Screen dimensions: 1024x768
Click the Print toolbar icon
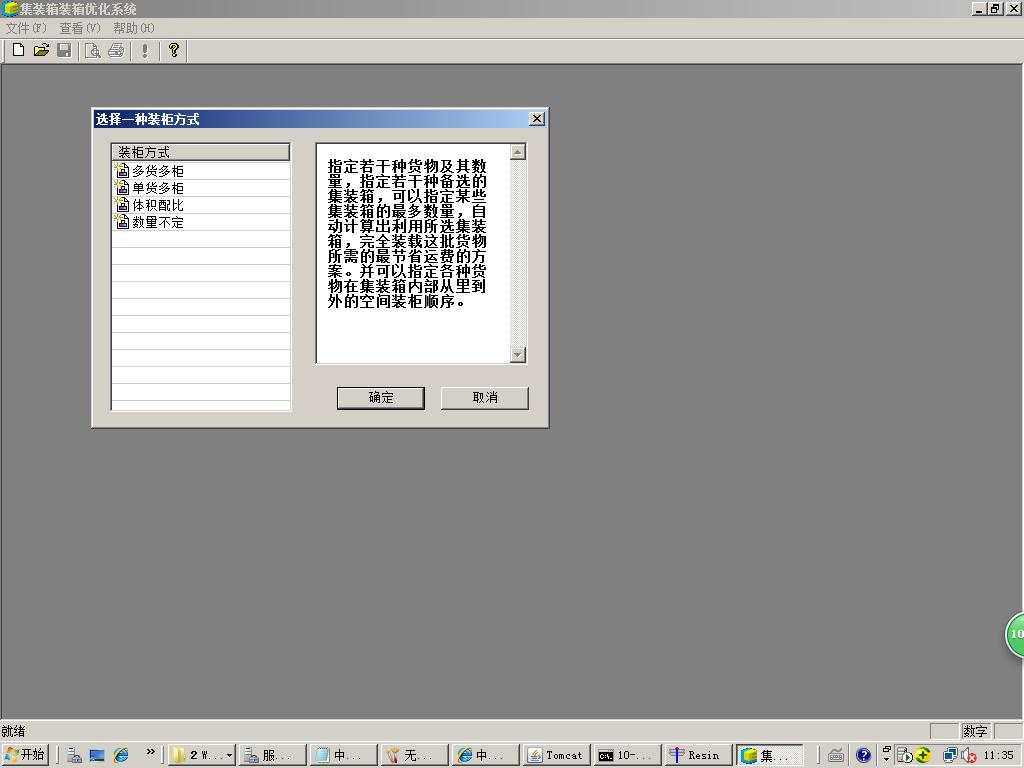(116, 50)
